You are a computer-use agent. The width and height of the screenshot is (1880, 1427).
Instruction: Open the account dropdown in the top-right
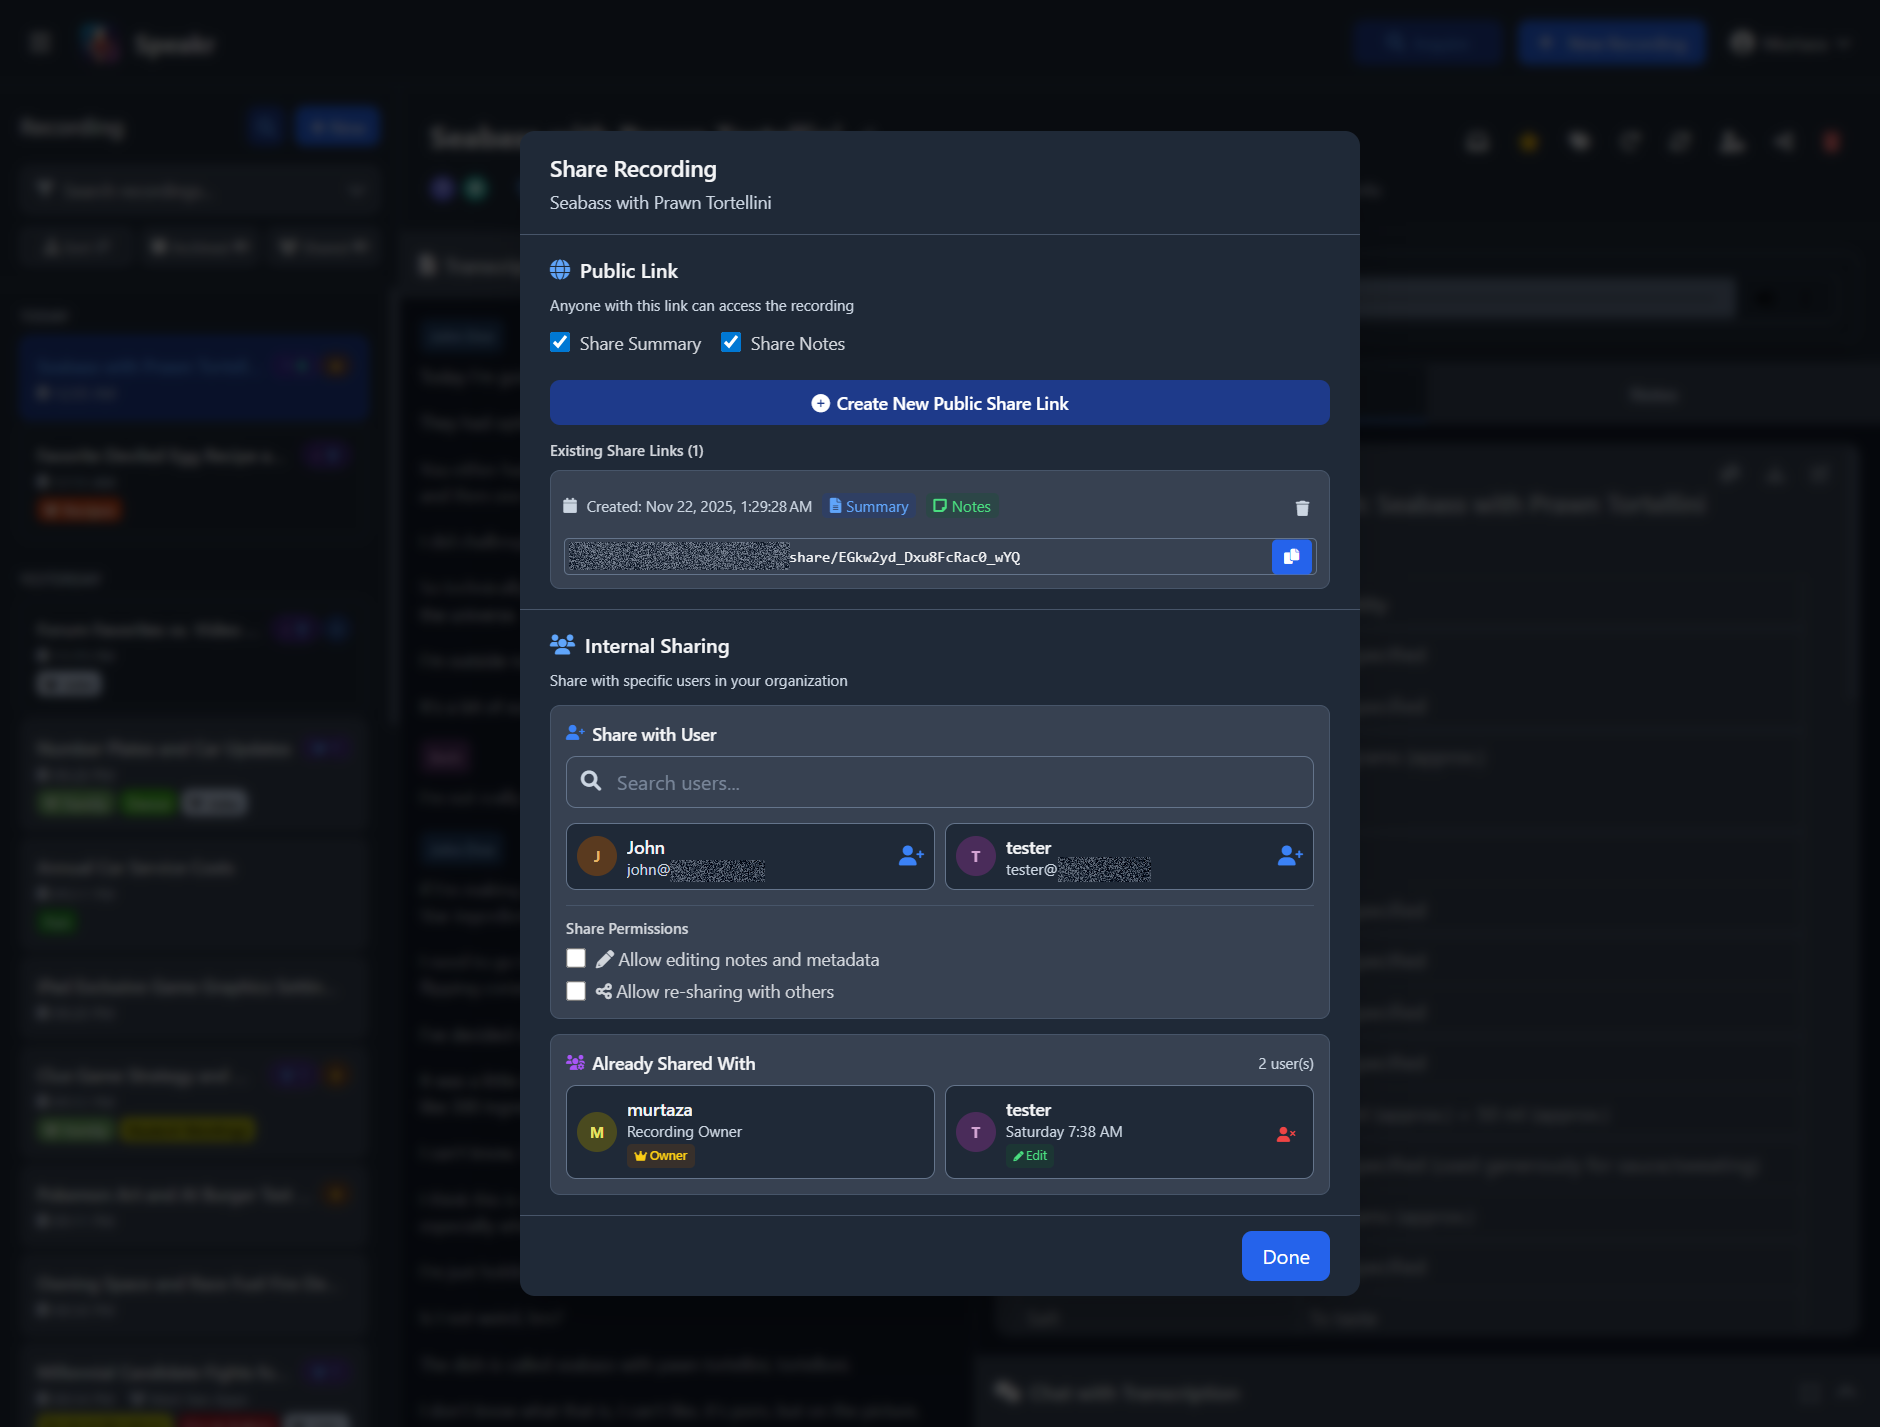pyautogui.click(x=1792, y=42)
